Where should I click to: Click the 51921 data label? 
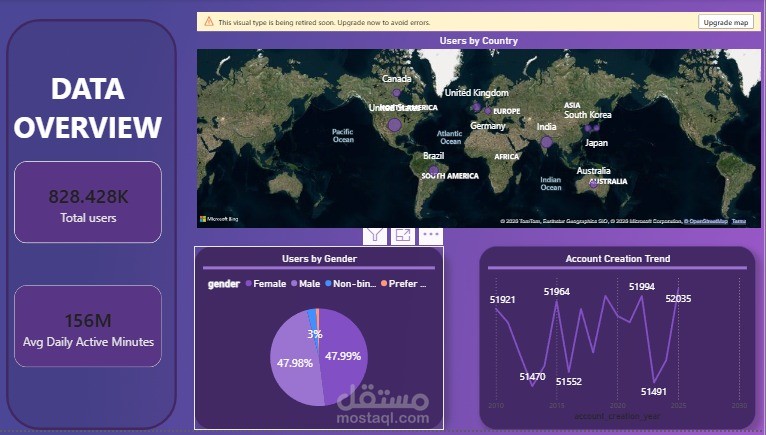click(502, 300)
